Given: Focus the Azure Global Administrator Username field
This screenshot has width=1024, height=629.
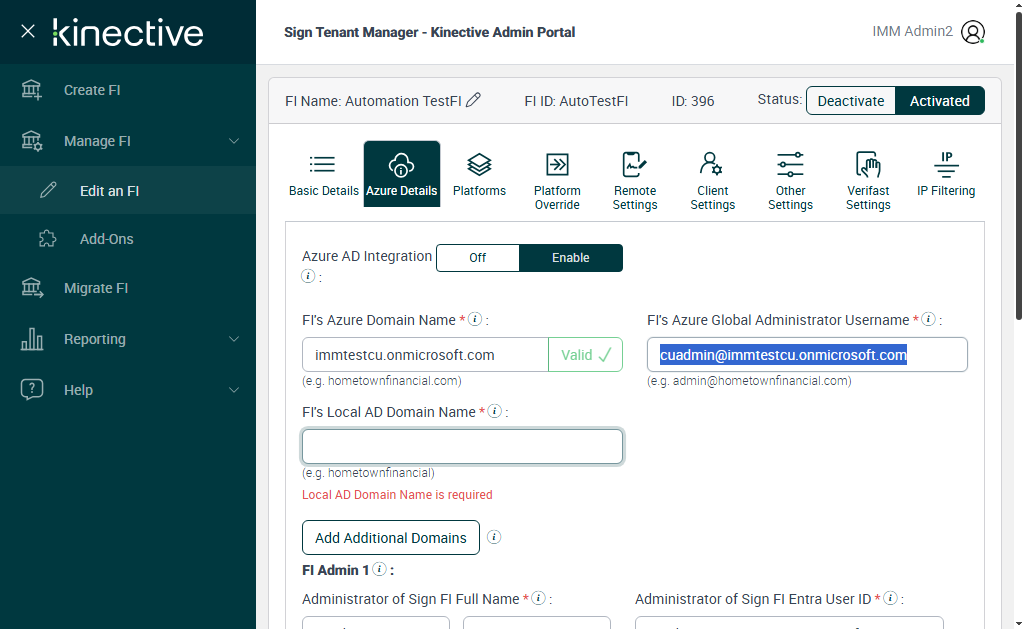Looking at the screenshot, I should coord(807,355).
